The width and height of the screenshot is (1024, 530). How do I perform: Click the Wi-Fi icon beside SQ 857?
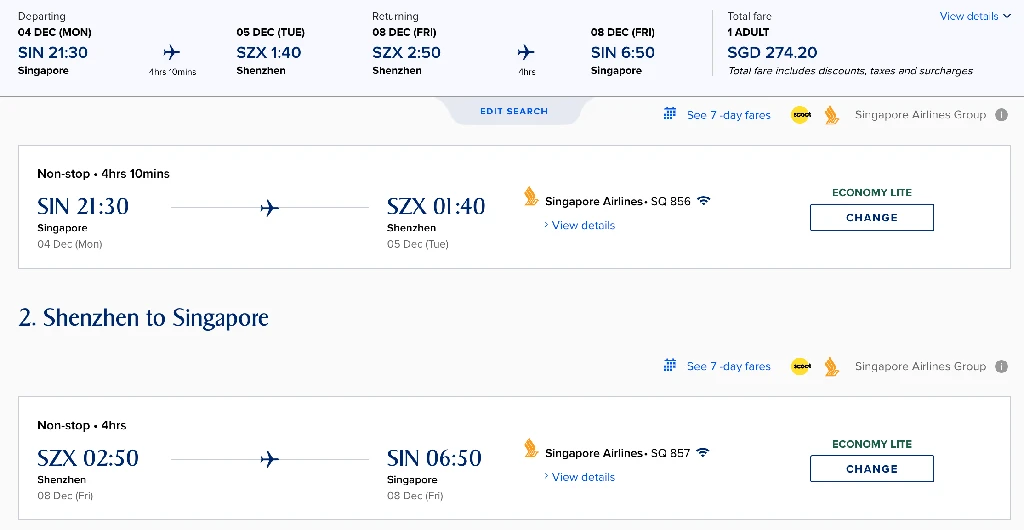704,453
